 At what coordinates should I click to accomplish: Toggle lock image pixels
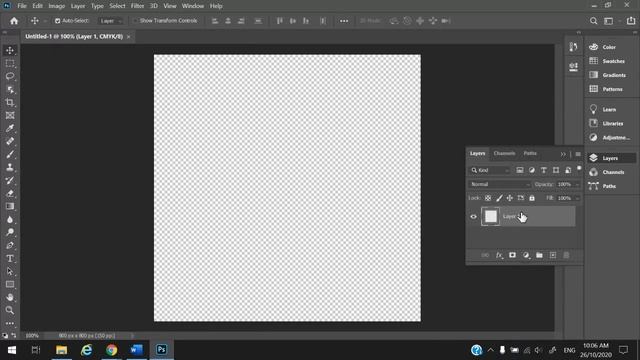pyautogui.click(x=499, y=198)
